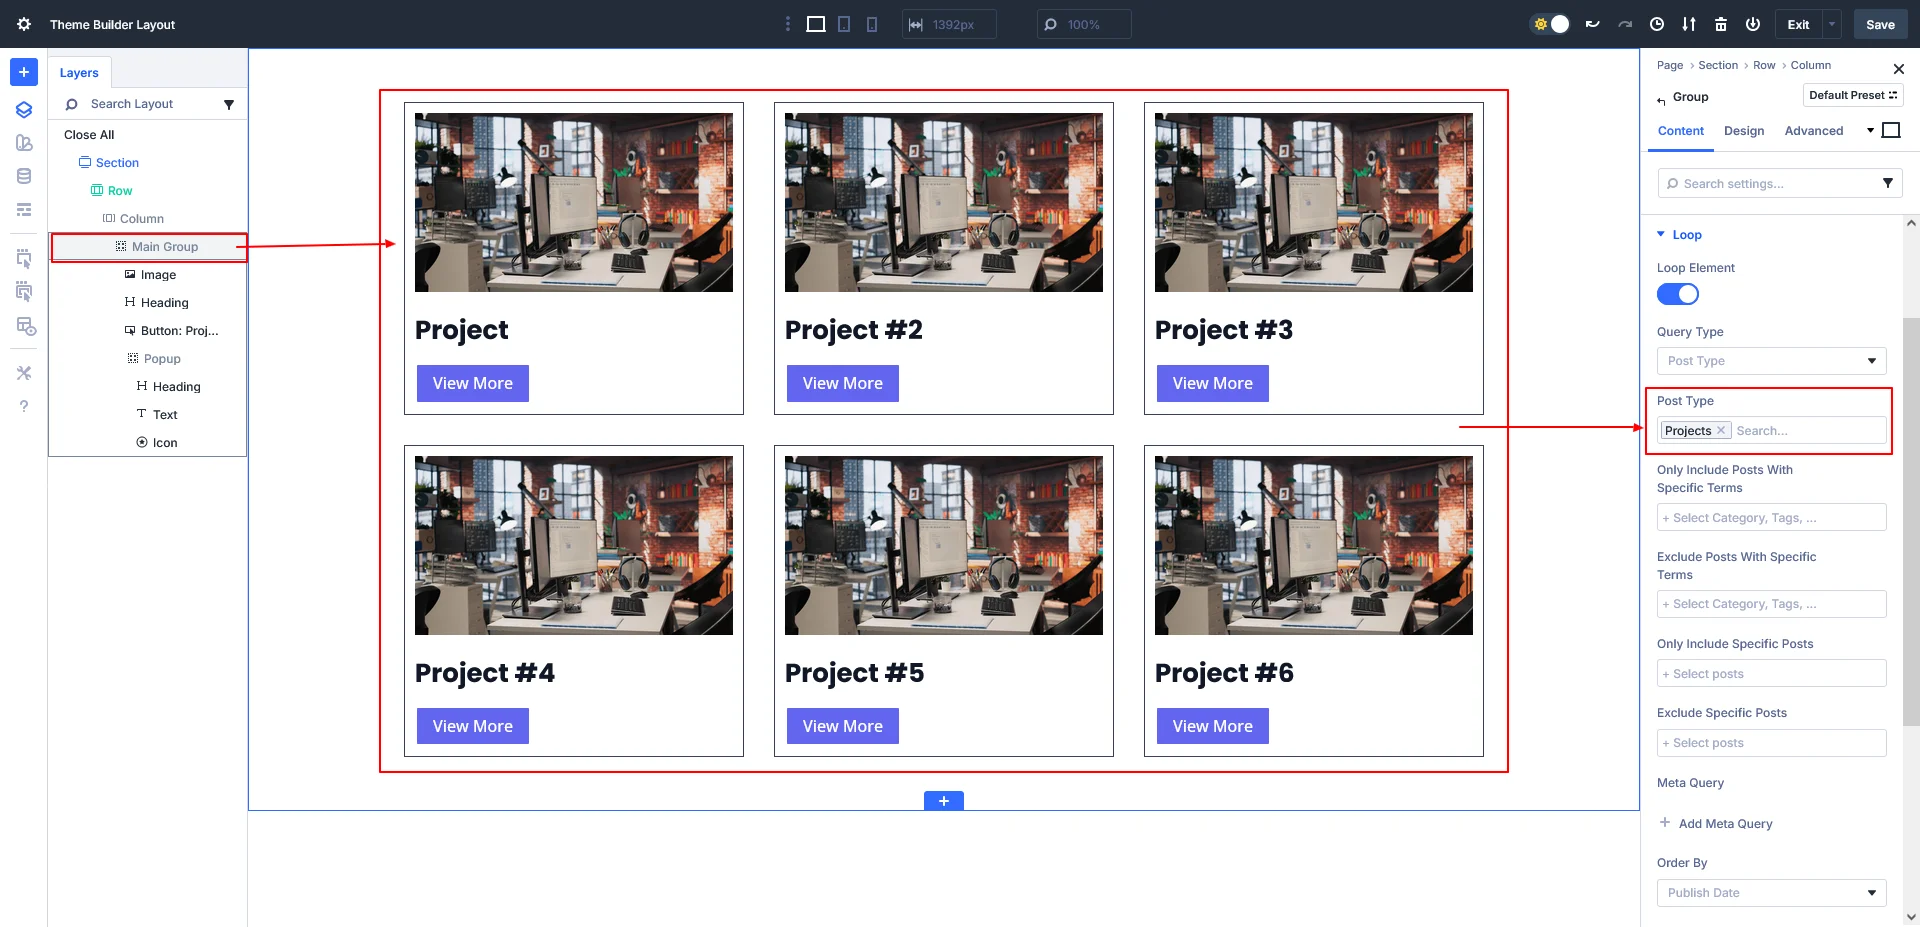Click the Theme Builder settings gear icon
Screen dimensions: 1920x927
pyautogui.click(x=24, y=24)
